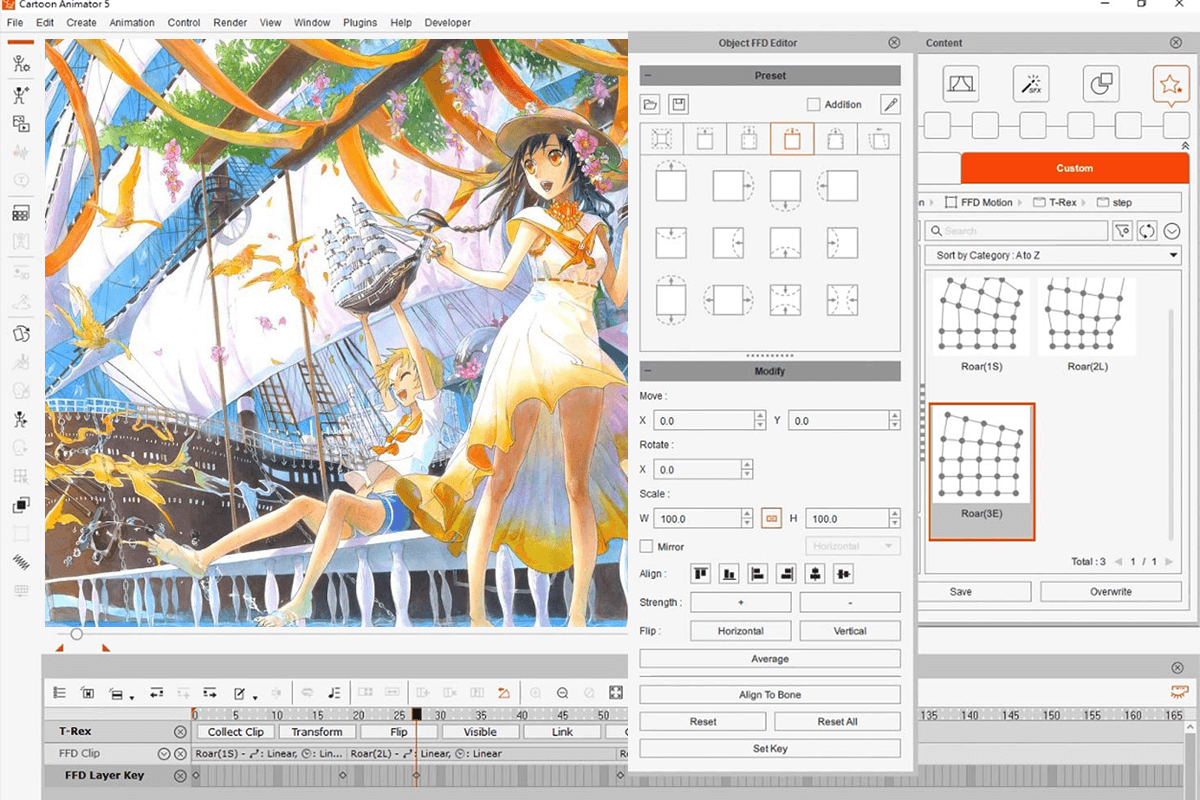Click the filter icon beside the search bar
The height and width of the screenshot is (800, 1200).
pos(1122,230)
